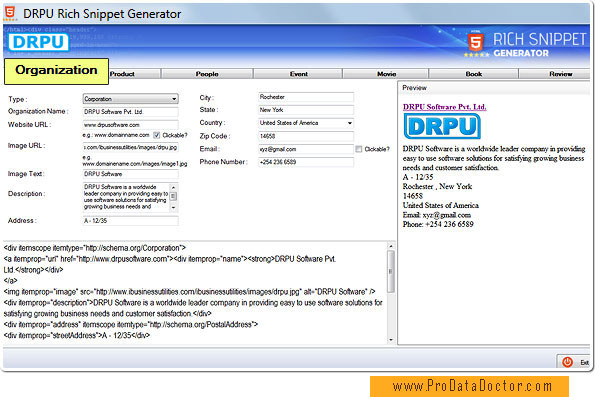Screen dimensions: 595x397
Task: Select the Organization tab
Action: [x=57, y=71]
